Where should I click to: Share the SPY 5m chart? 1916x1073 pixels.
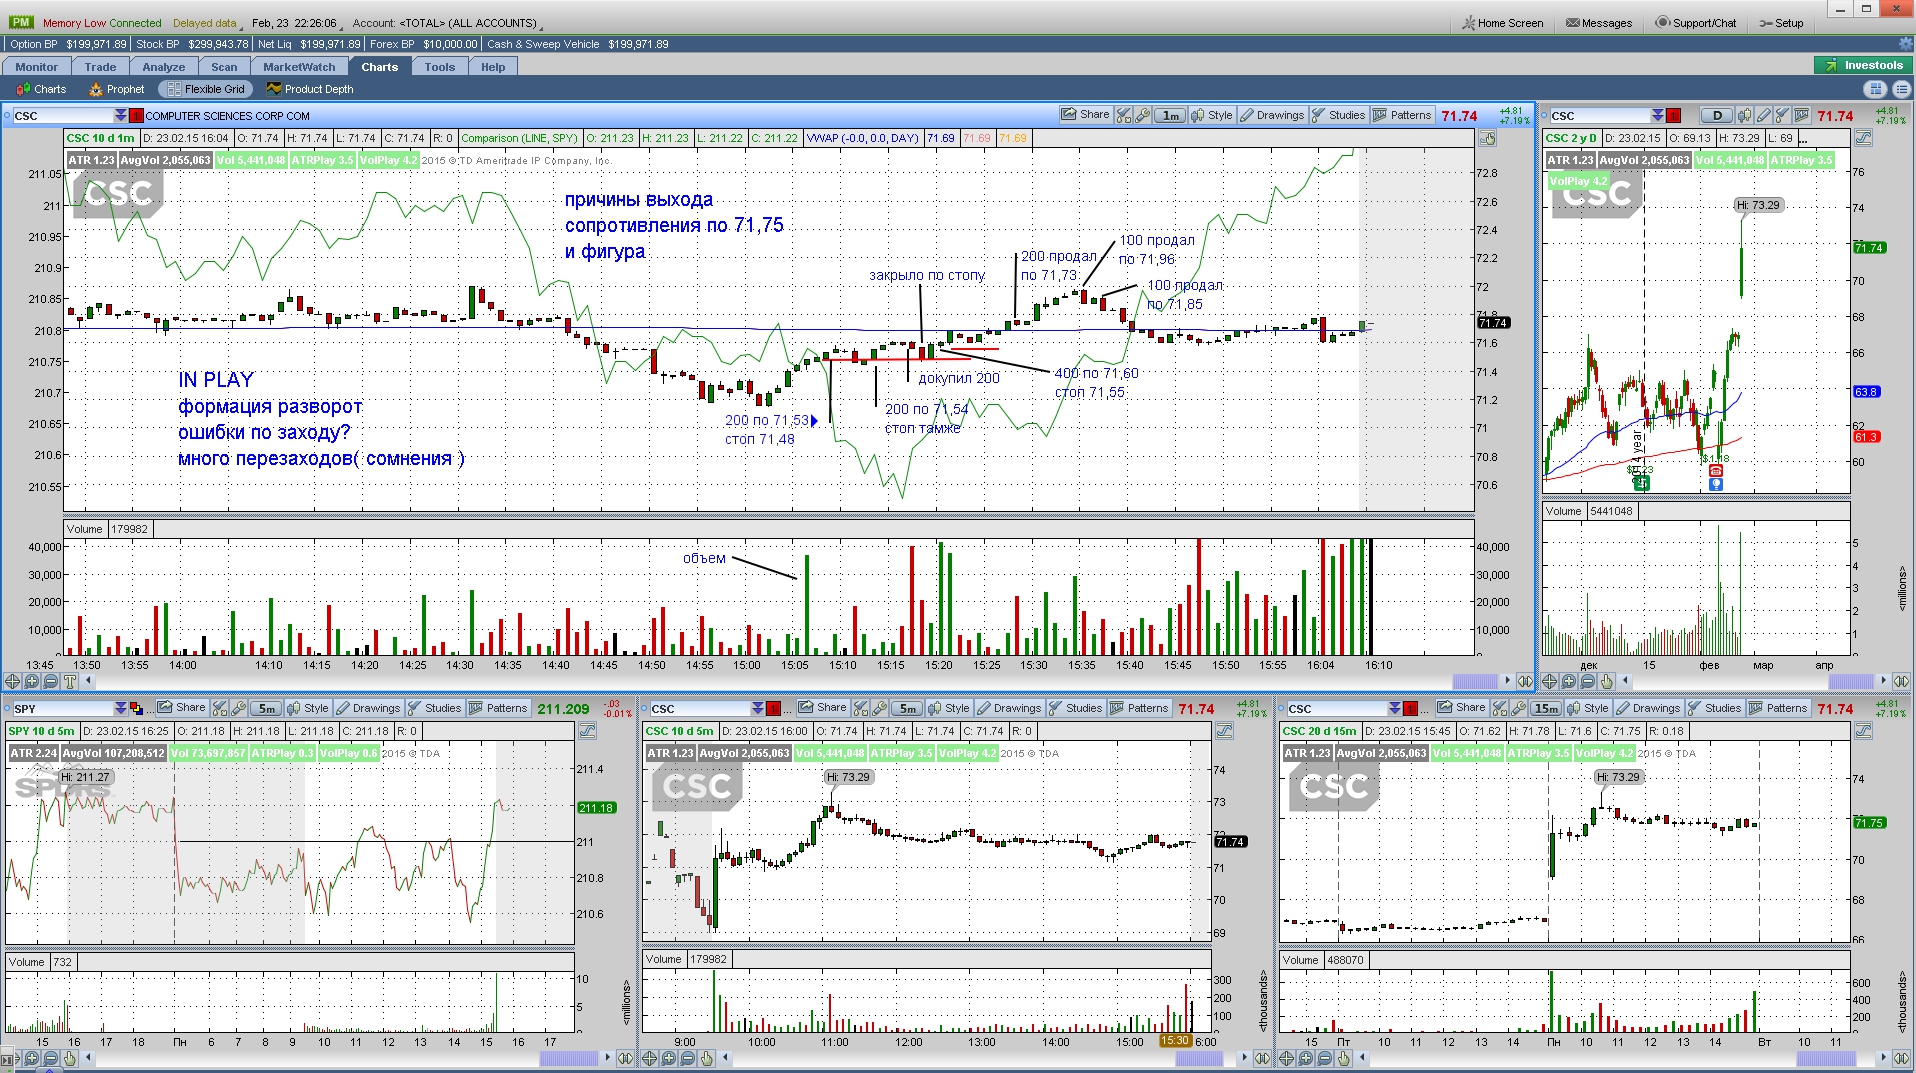tap(182, 708)
